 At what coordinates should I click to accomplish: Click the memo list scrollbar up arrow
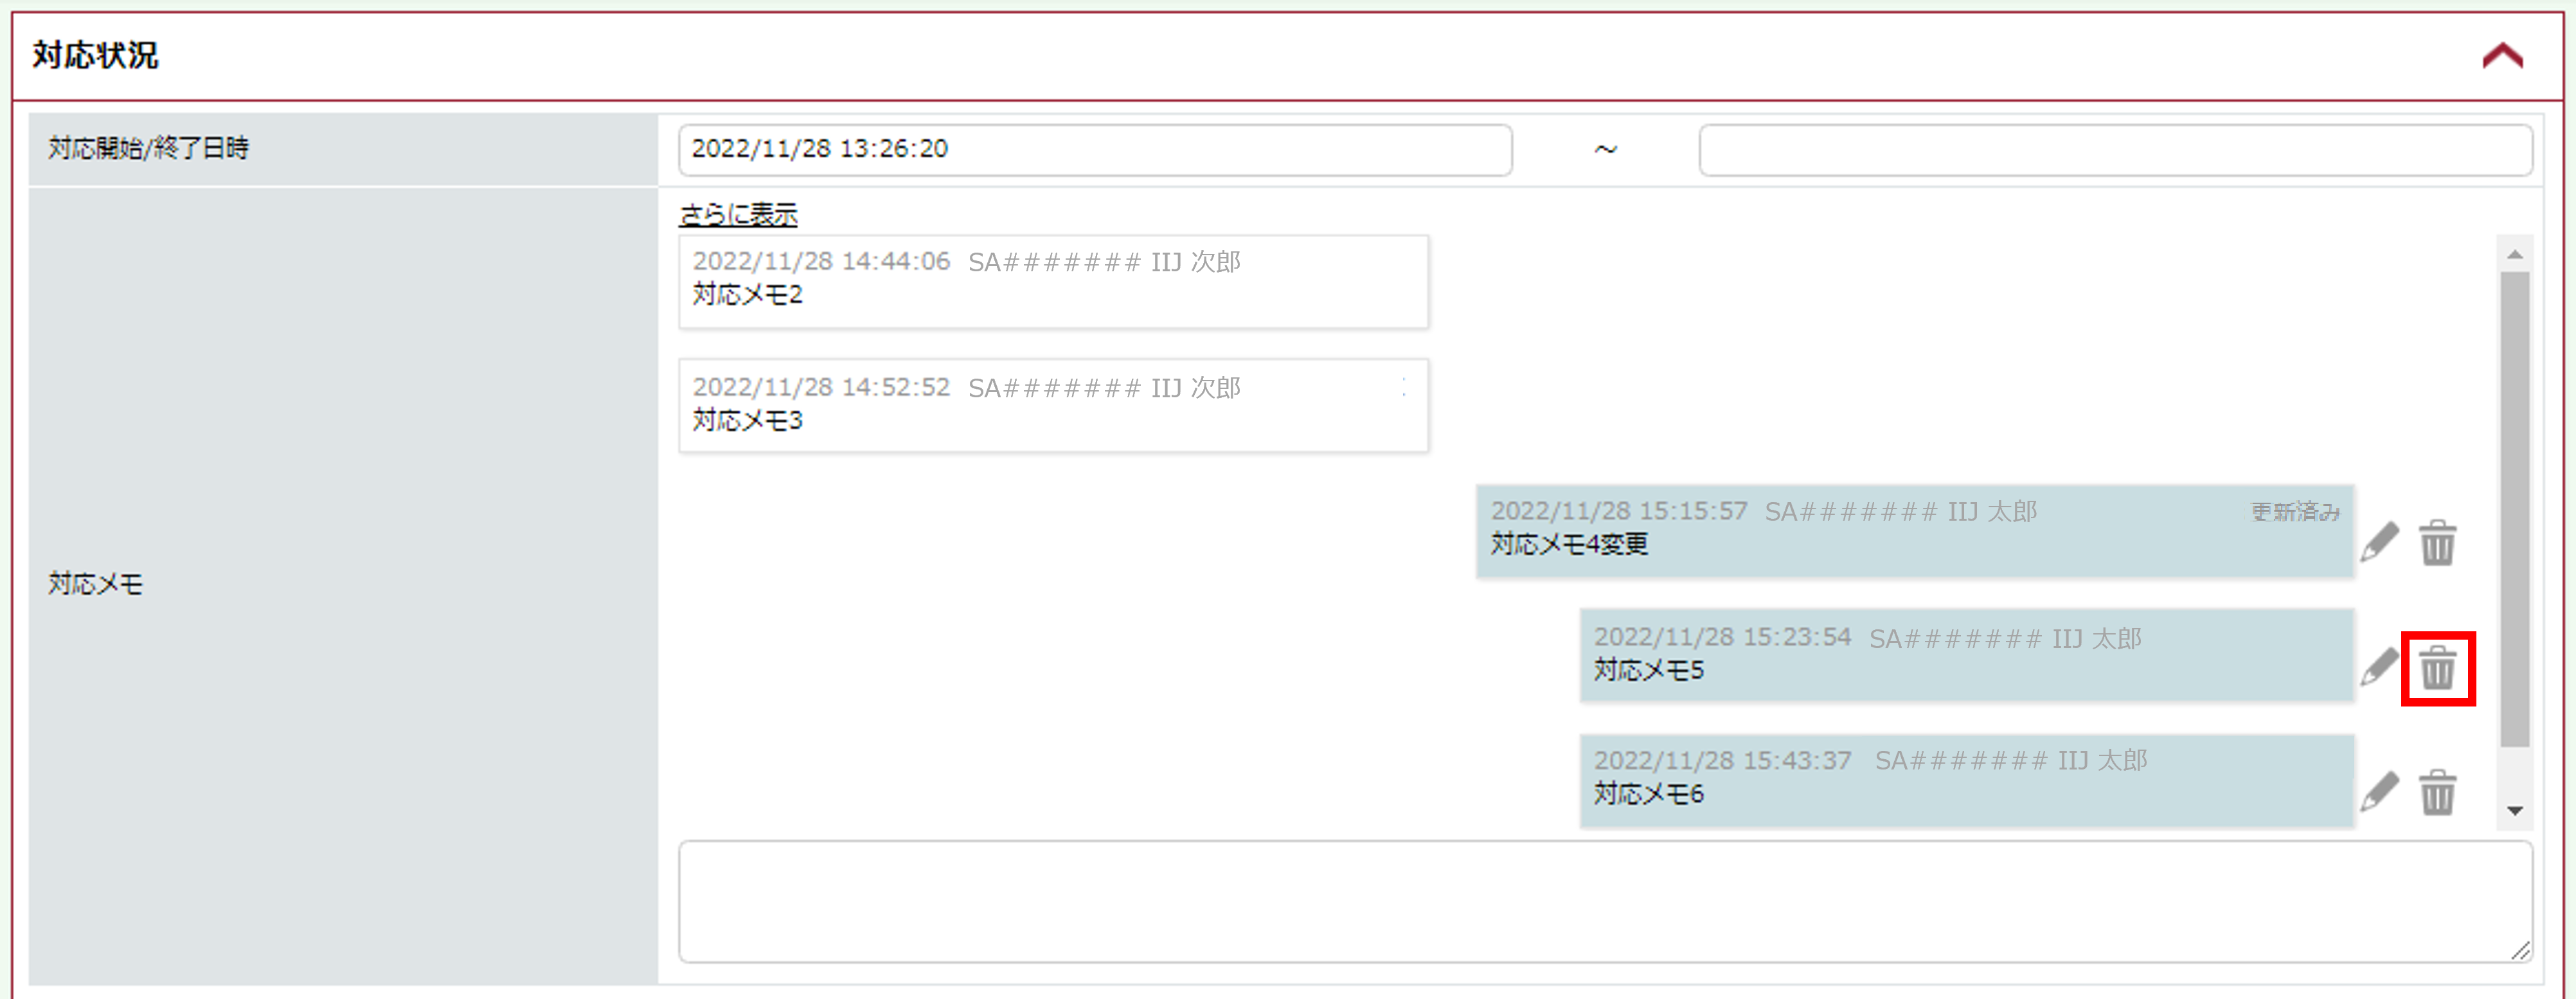[x=2515, y=255]
